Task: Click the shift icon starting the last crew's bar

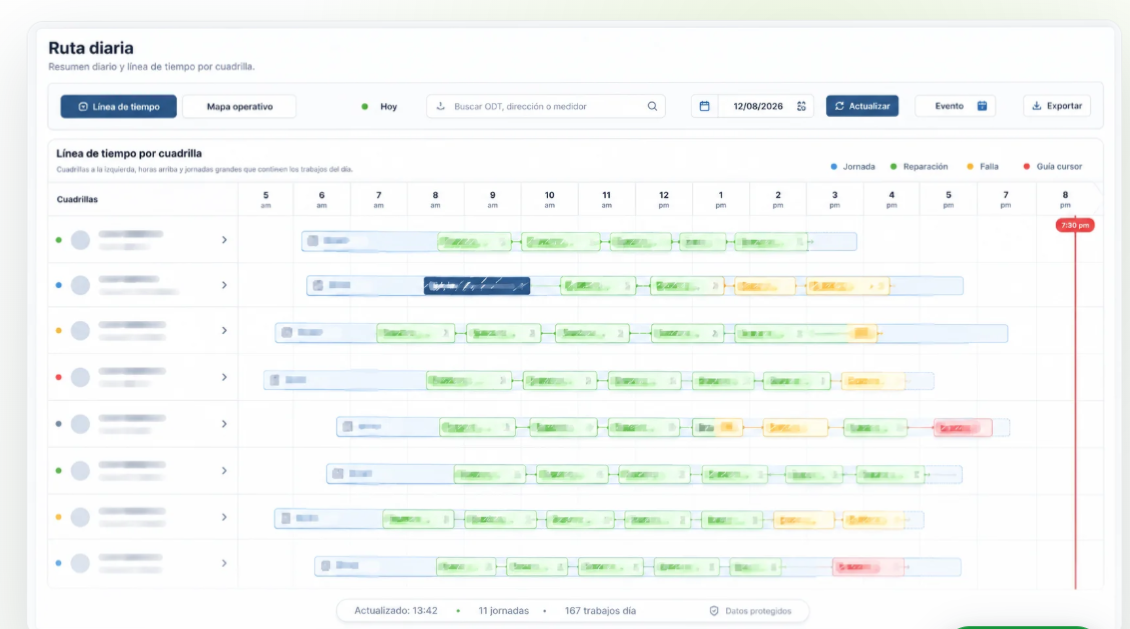Action: (x=326, y=566)
